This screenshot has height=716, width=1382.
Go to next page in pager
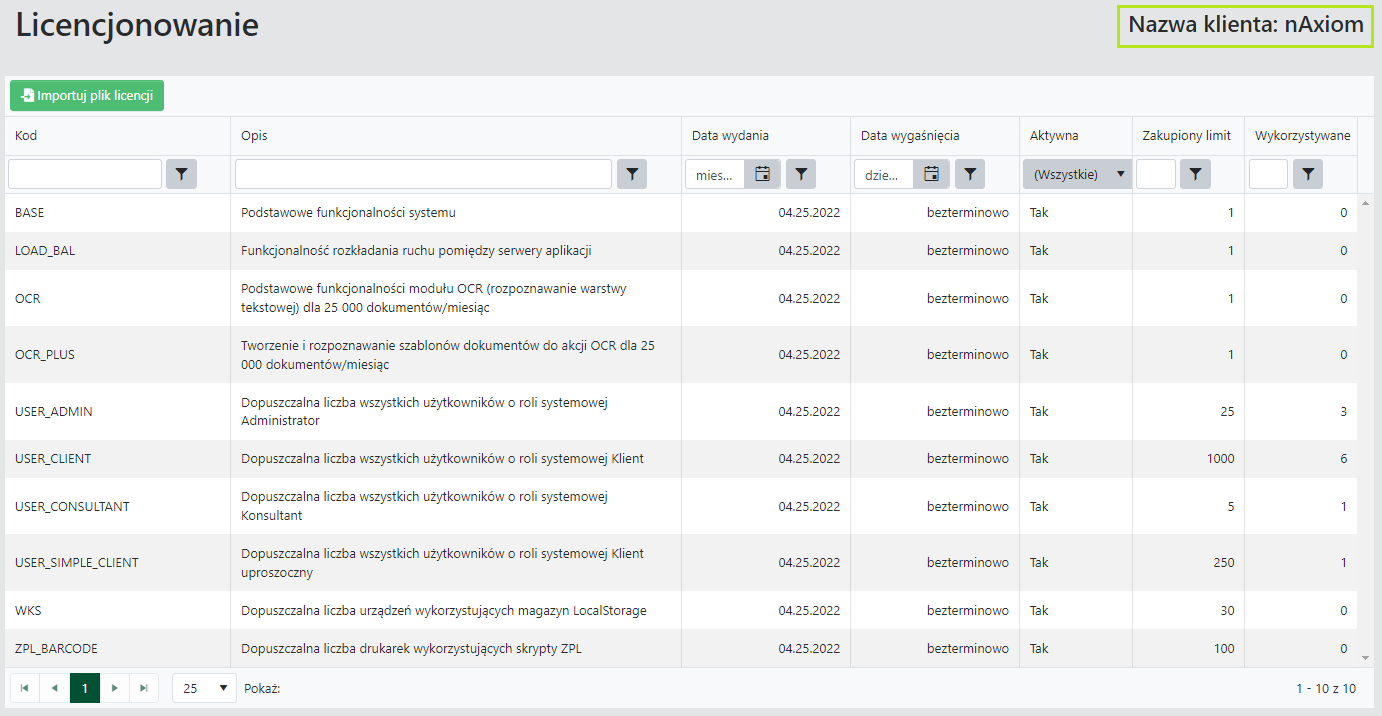coord(115,688)
